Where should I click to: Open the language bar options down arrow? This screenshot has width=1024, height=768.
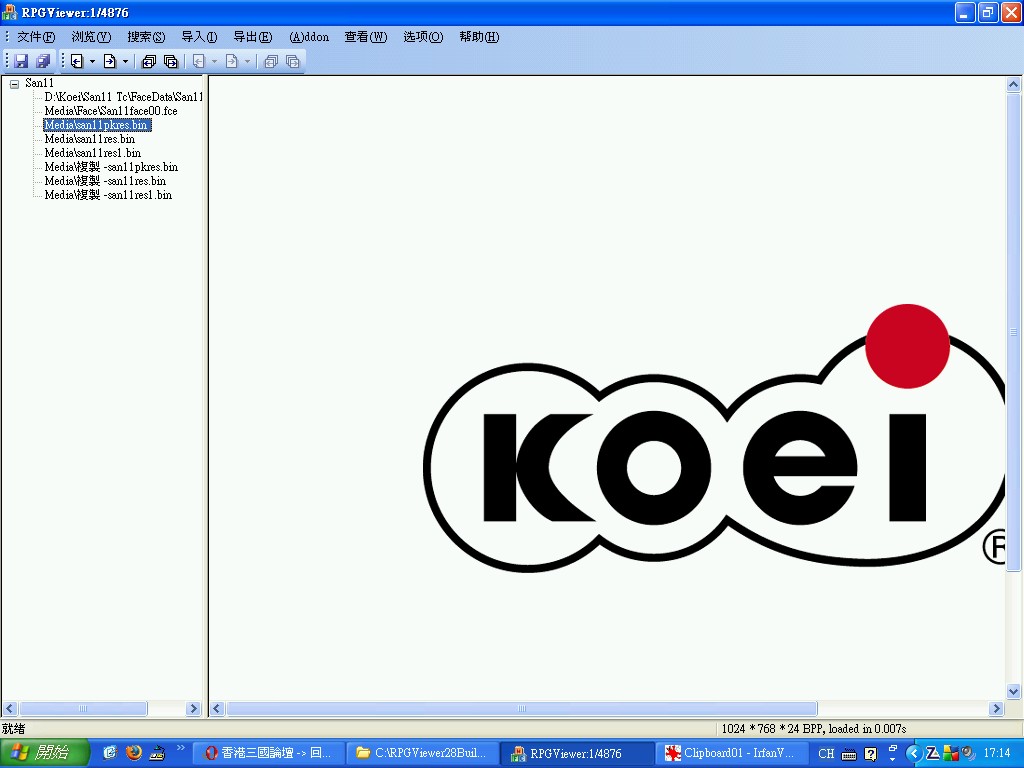[893, 760]
